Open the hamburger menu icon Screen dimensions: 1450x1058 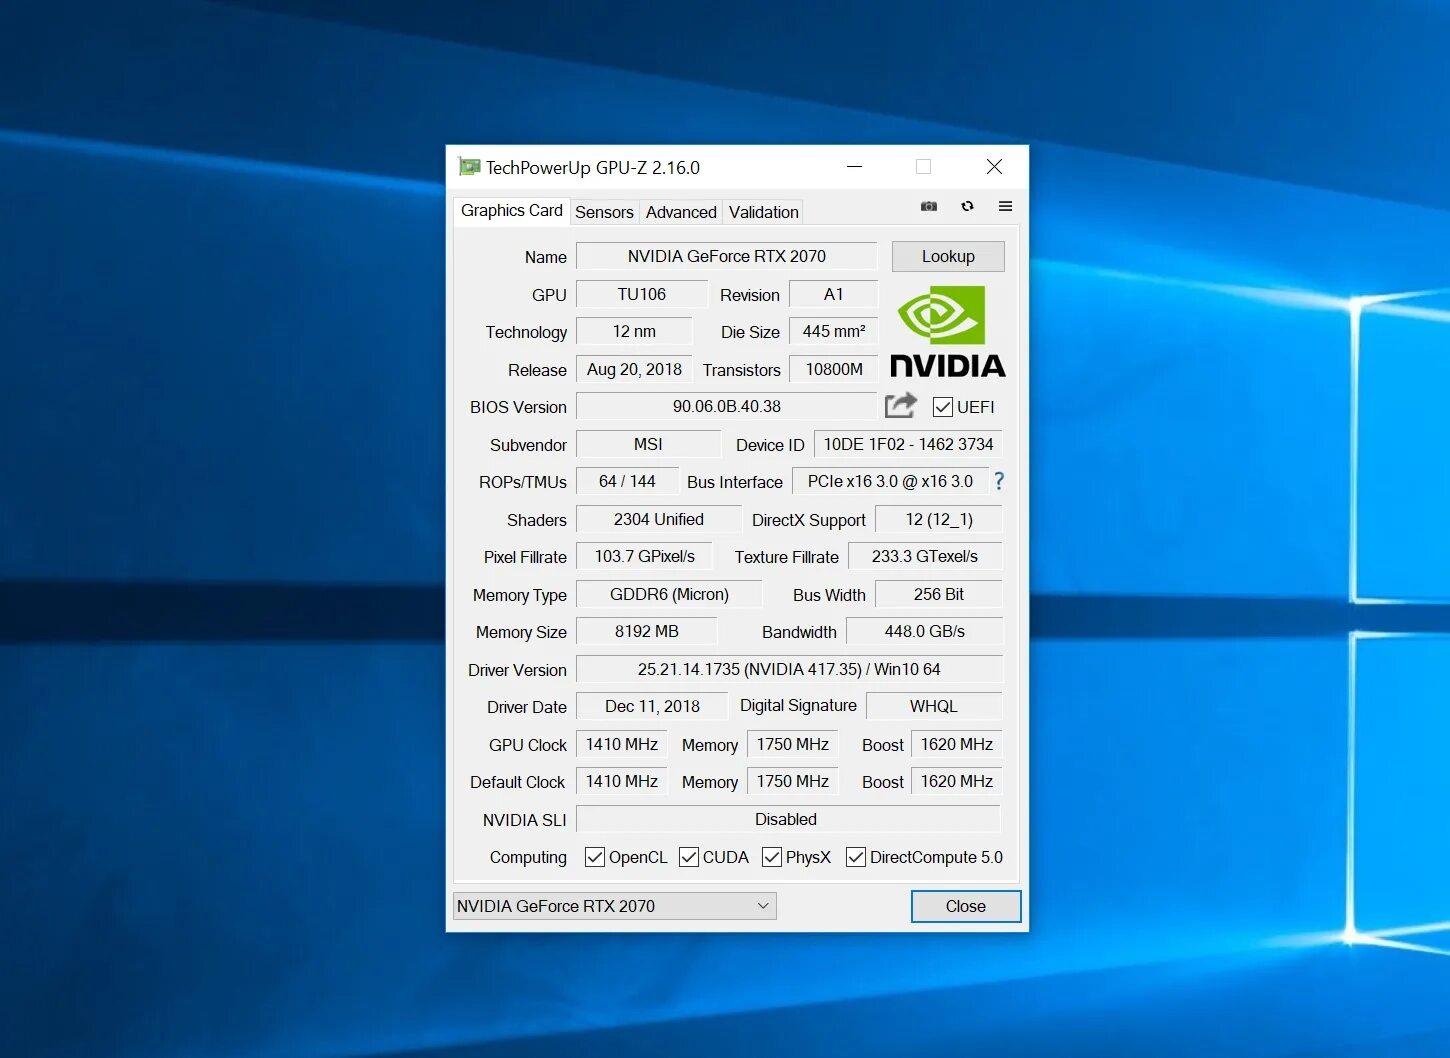[x=1005, y=206]
